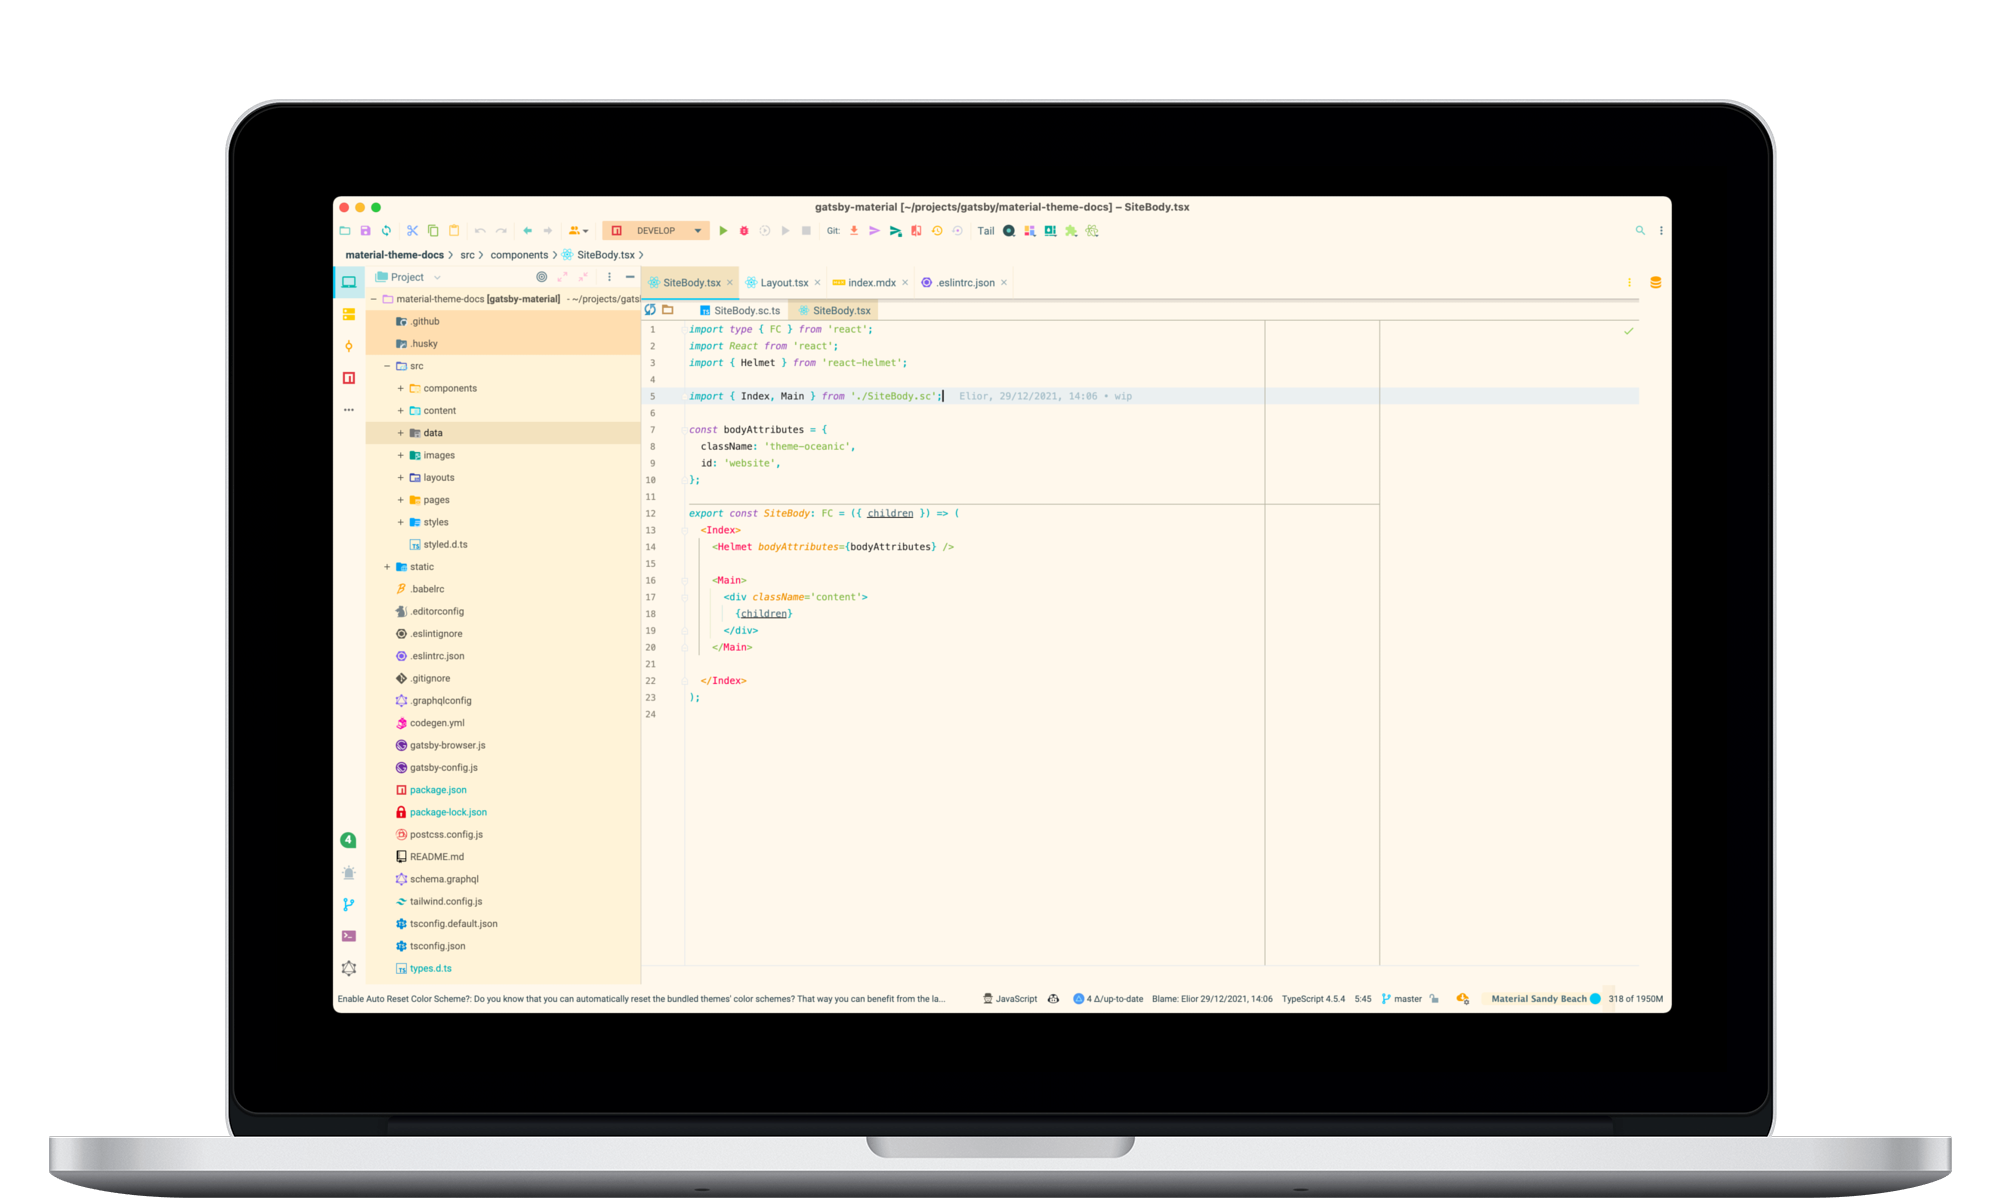Click Material Sandy Beach theme indicator
This screenshot has height=1200, width=2000.
1538,999
